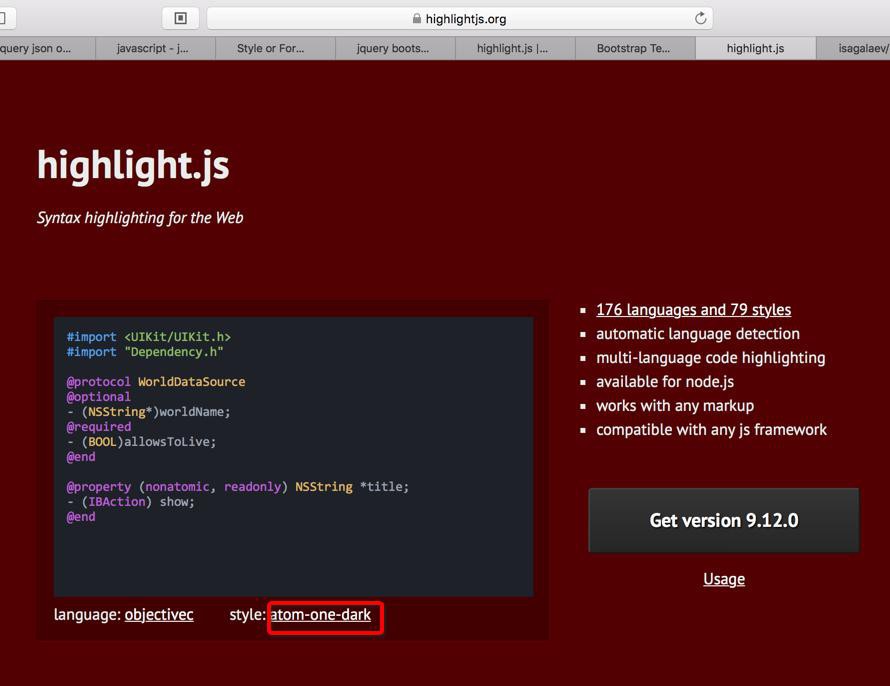890x686 pixels.
Task: Open the 'Style or For...' tab
Action: tap(275, 48)
